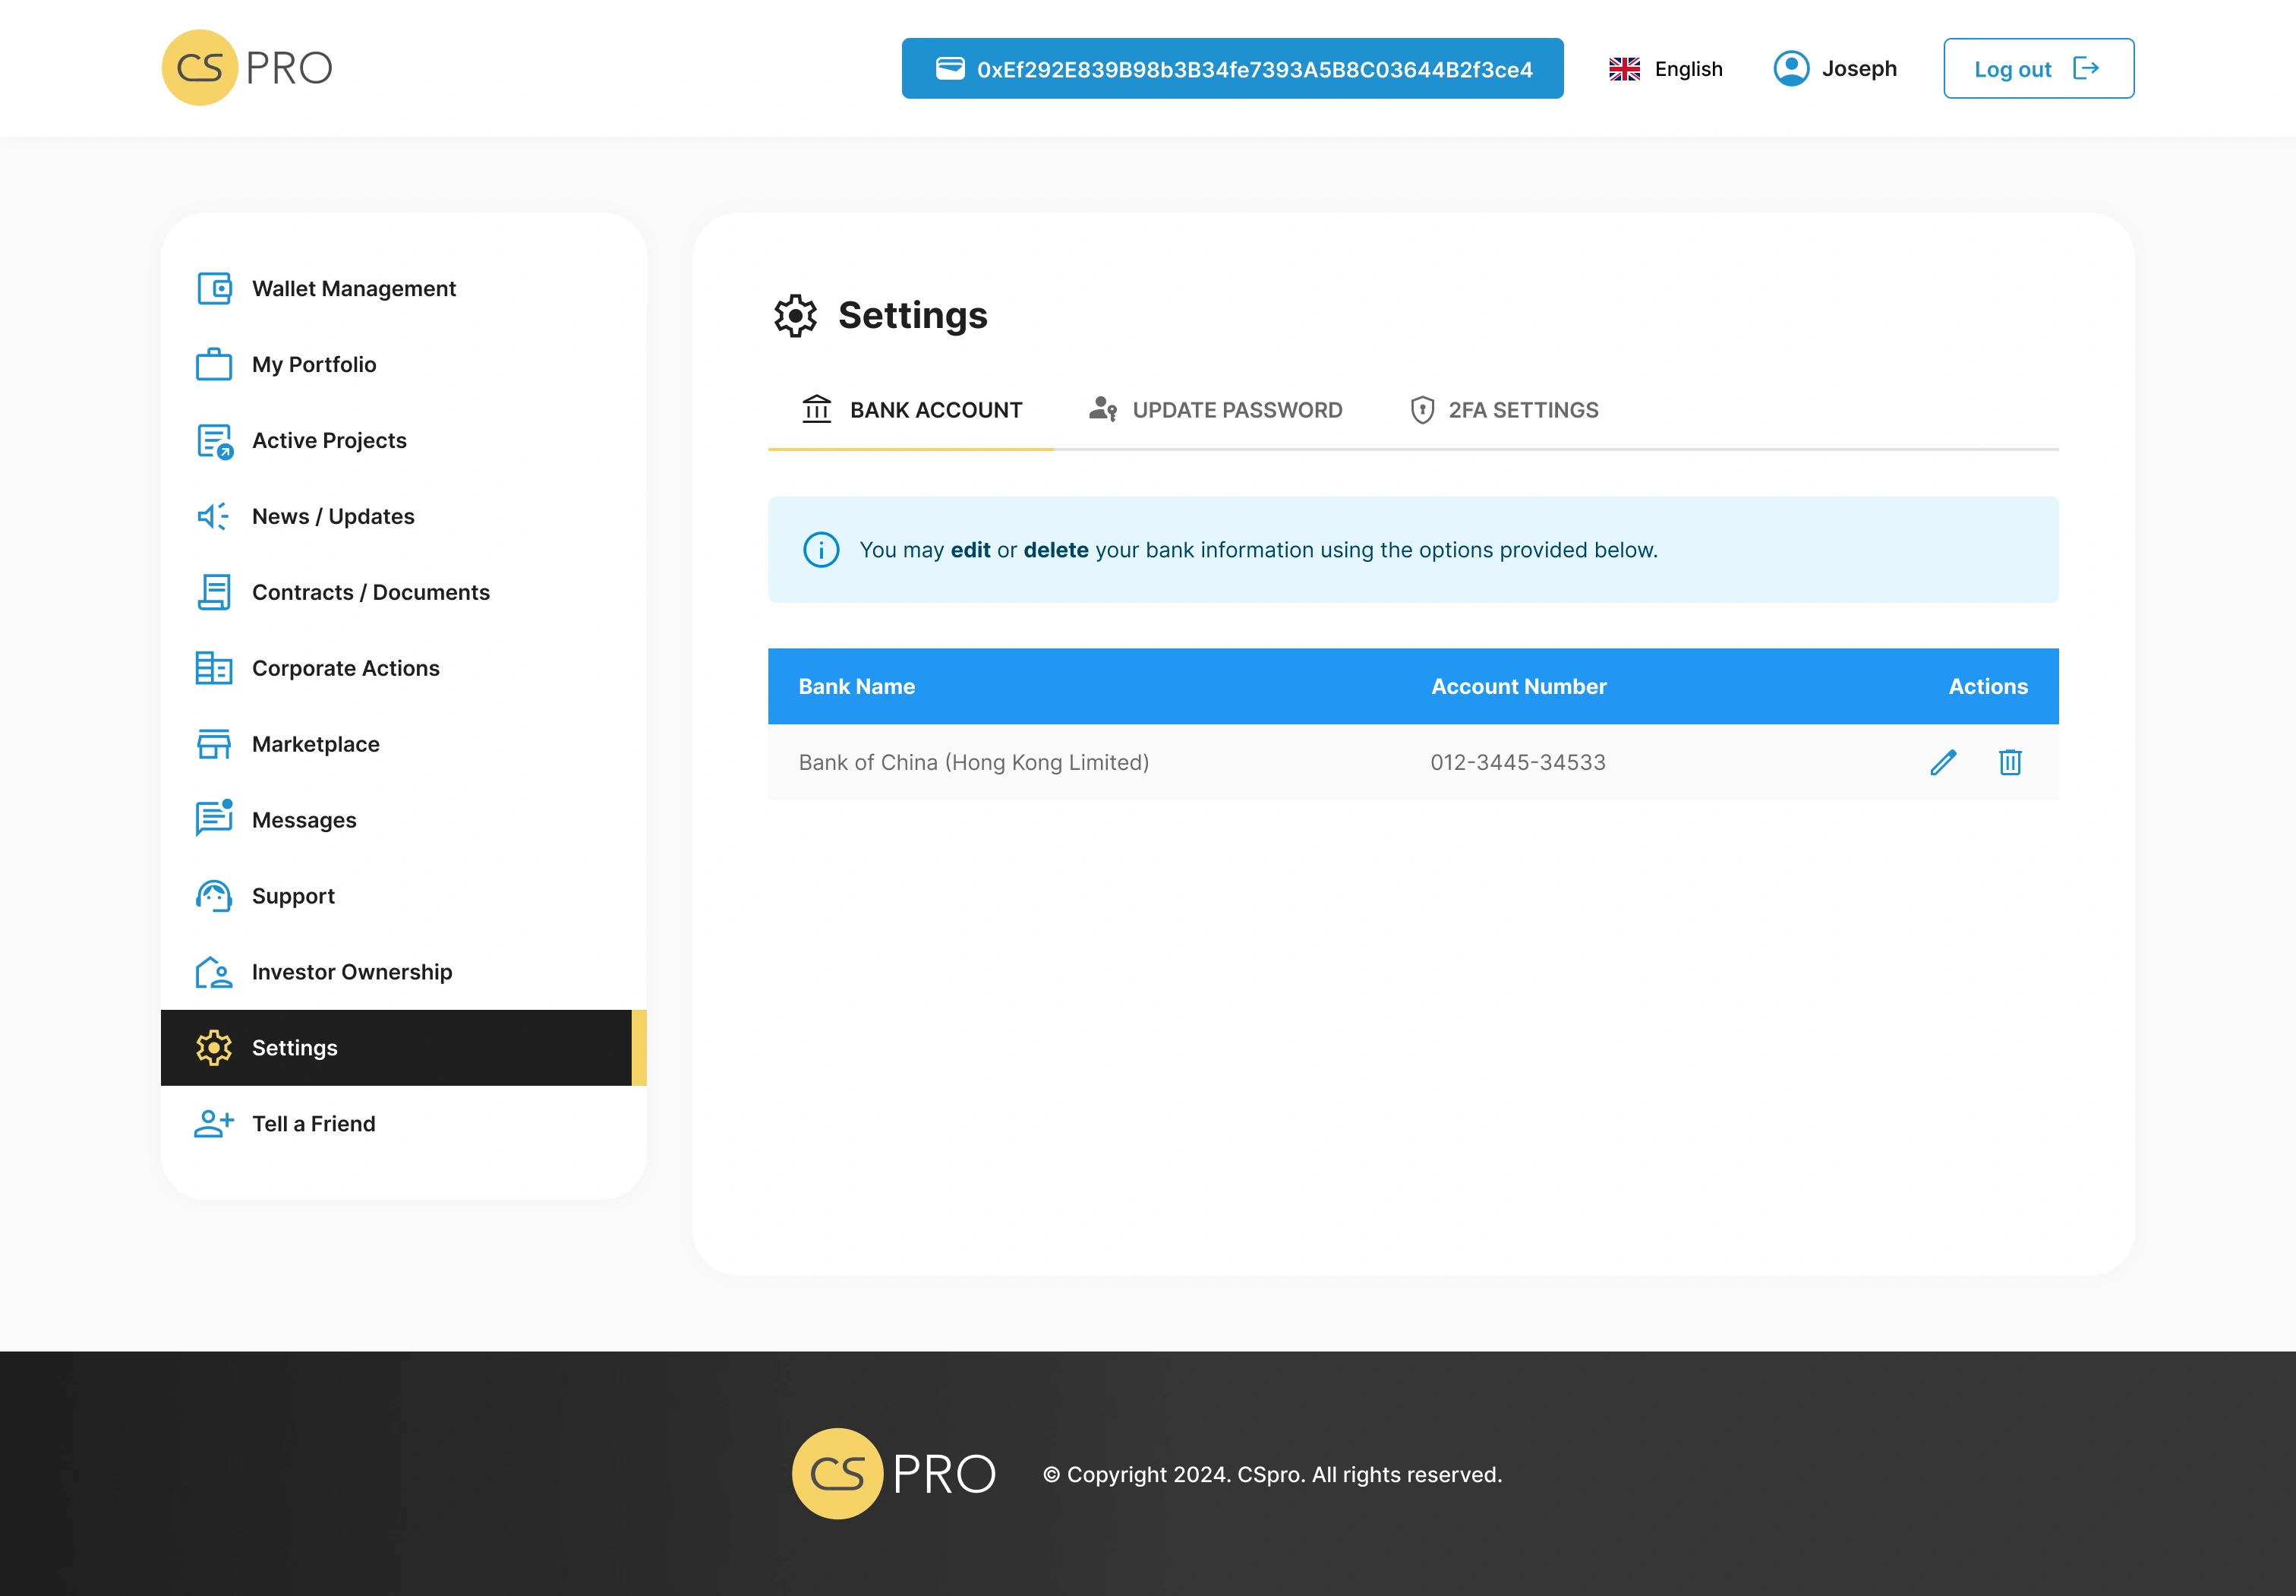Click the wallet address button in header
Viewport: 2296px width, 1596px height.
coord(1232,69)
